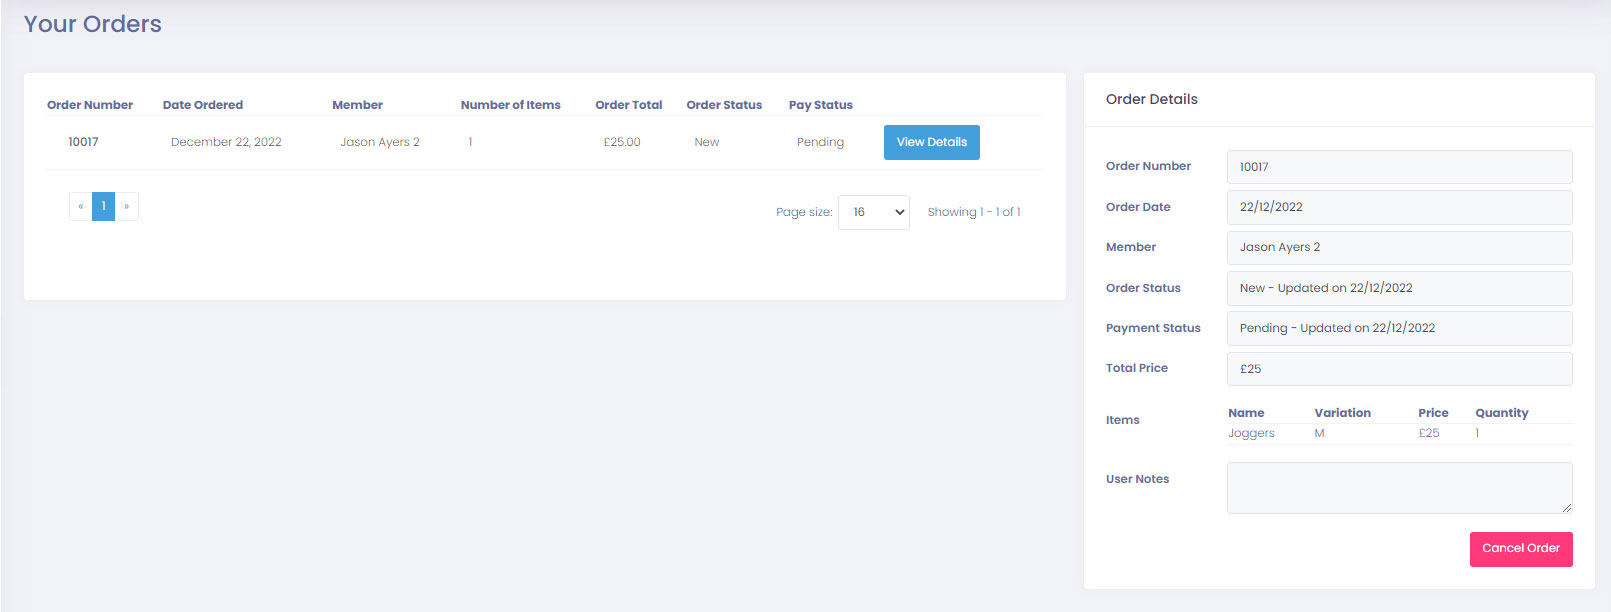Open the Joggers item link
The height and width of the screenshot is (612, 1611).
pyautogui.click(x=1251, y=433)
